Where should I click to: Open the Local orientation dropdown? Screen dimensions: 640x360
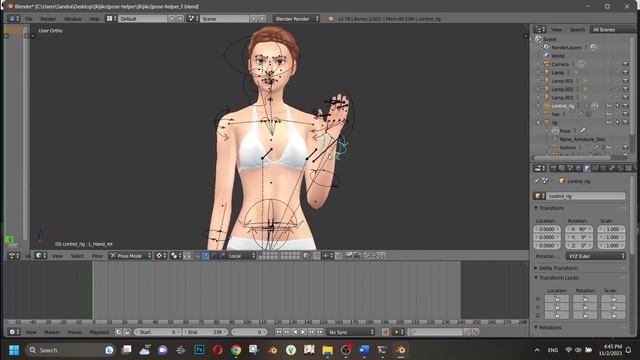point(241,256)
